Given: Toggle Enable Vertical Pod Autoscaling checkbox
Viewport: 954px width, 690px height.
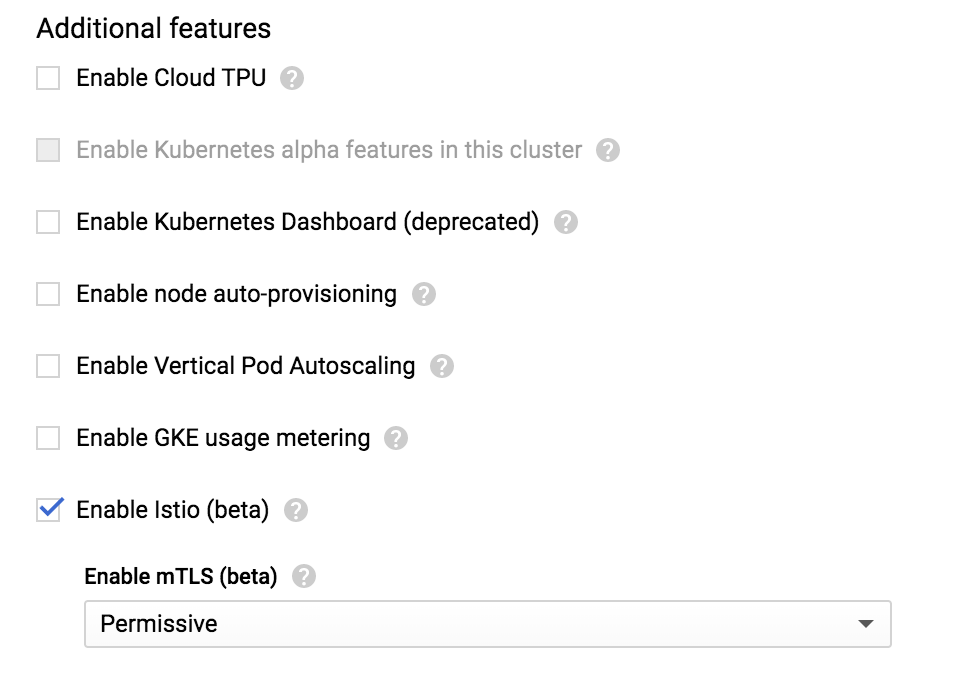Looking at the screenshot, I should (48, 366).
